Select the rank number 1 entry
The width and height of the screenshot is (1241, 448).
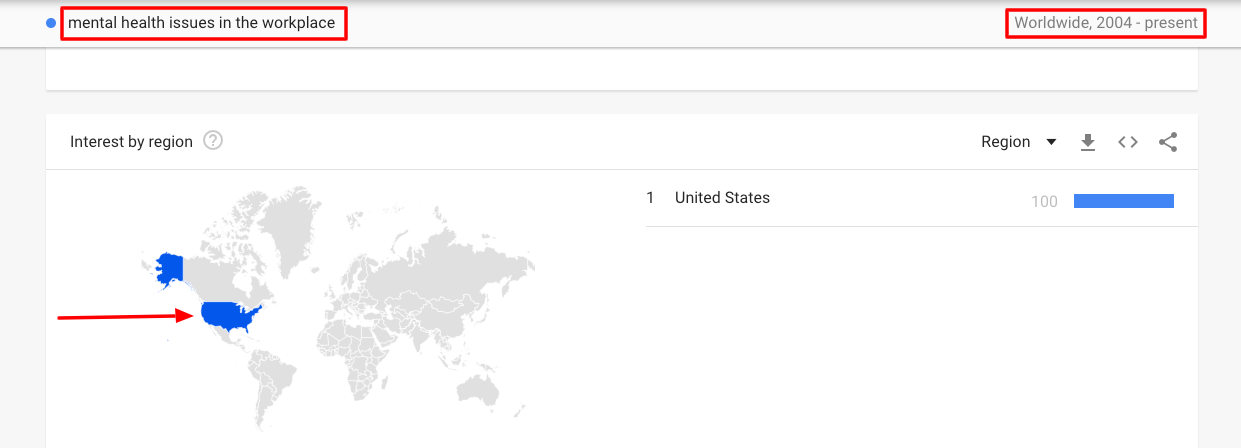[650, 198]
